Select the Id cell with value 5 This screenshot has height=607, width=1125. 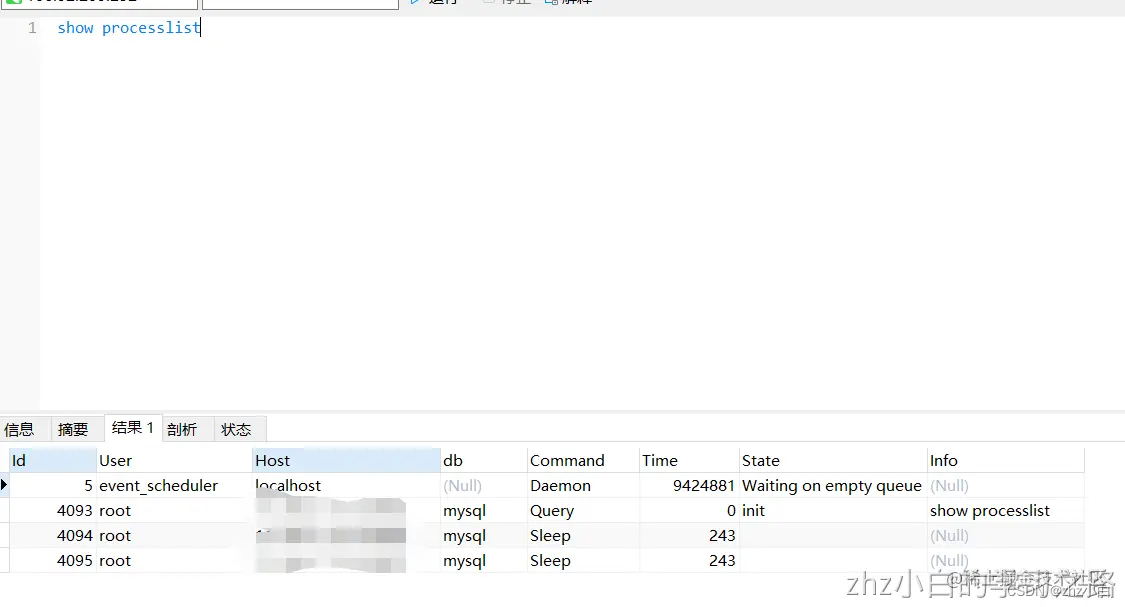(52, 485)
